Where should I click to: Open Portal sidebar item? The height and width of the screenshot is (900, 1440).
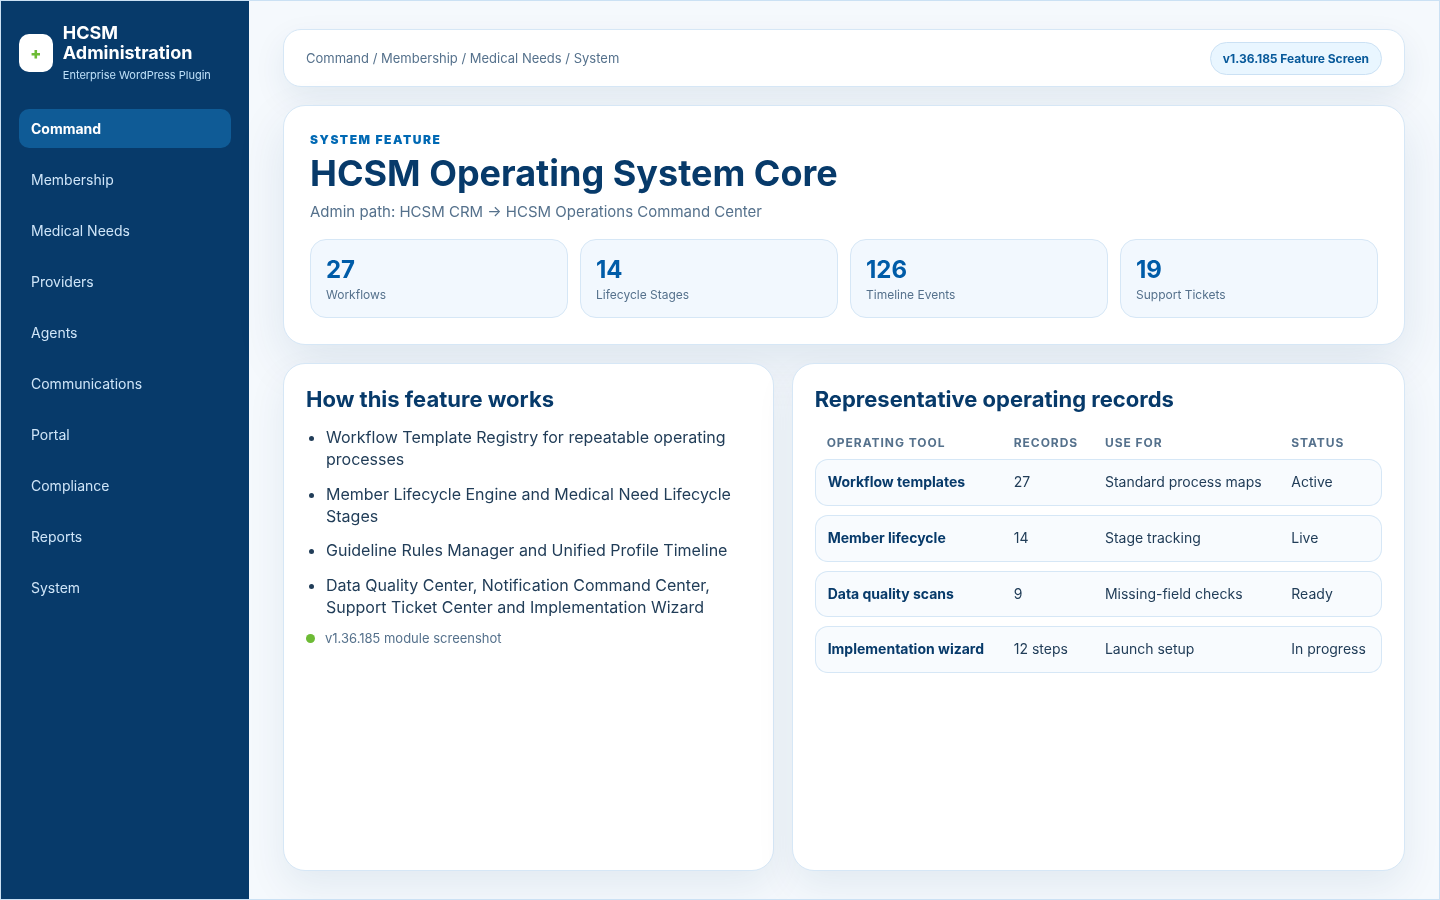(125, 435)
